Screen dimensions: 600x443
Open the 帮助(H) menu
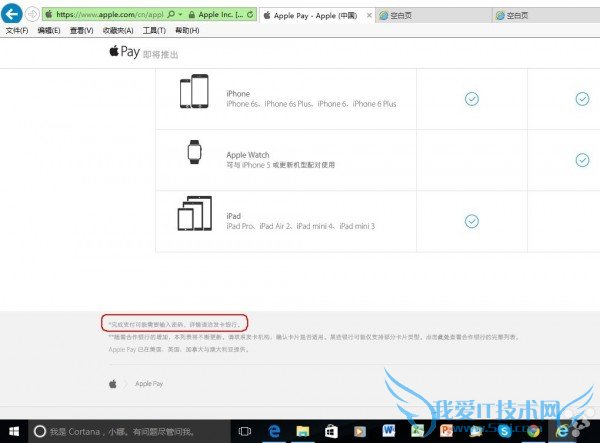(187, 31)
